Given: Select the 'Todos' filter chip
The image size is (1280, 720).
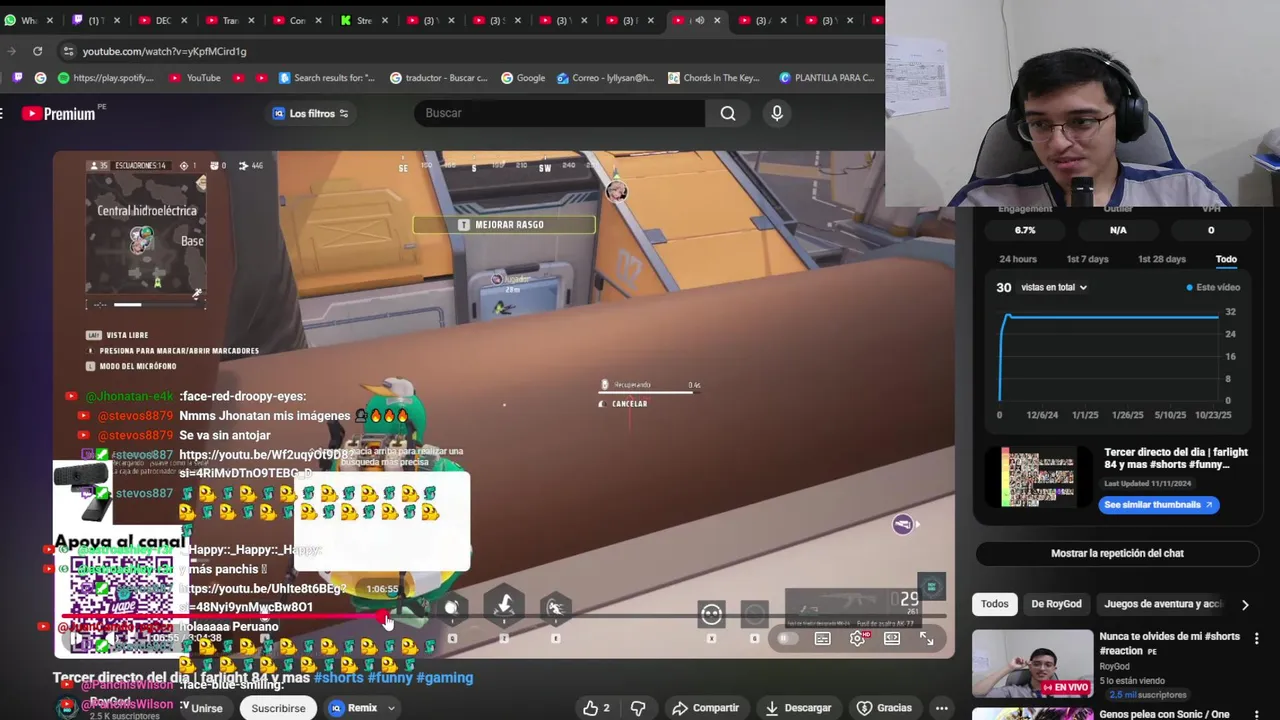Looking at the screenshot, I should click(994, 604).
